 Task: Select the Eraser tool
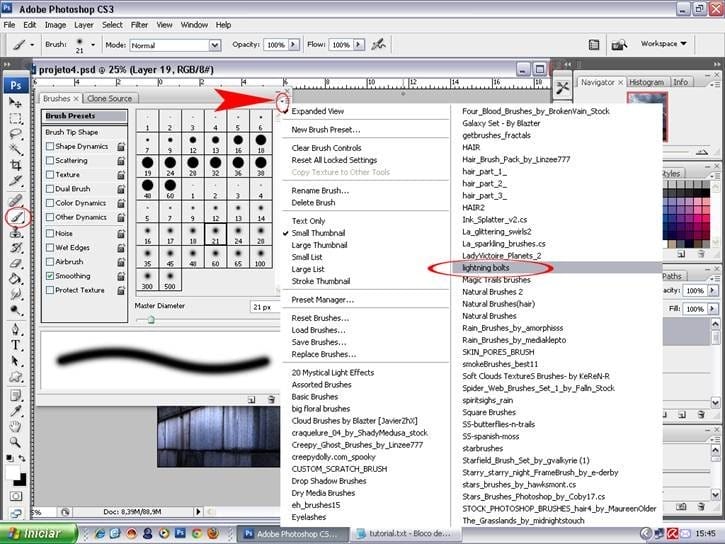click(15, 264)
